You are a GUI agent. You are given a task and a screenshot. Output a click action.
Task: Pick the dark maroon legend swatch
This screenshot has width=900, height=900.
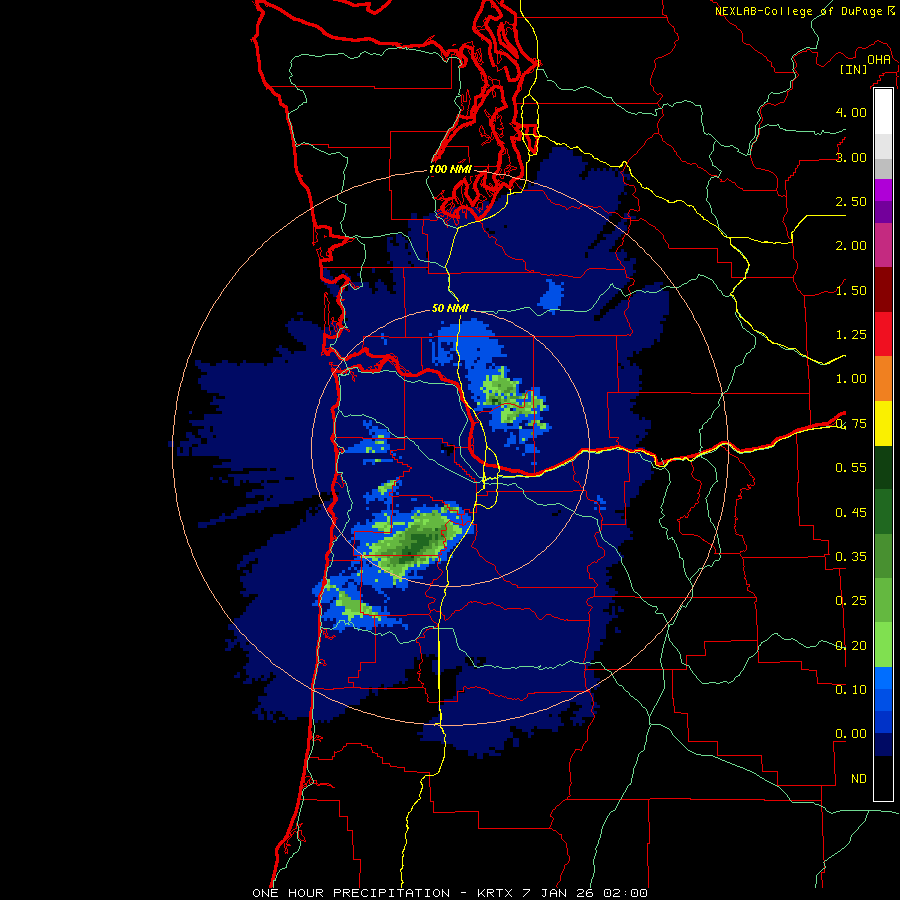tap(883, 290)
